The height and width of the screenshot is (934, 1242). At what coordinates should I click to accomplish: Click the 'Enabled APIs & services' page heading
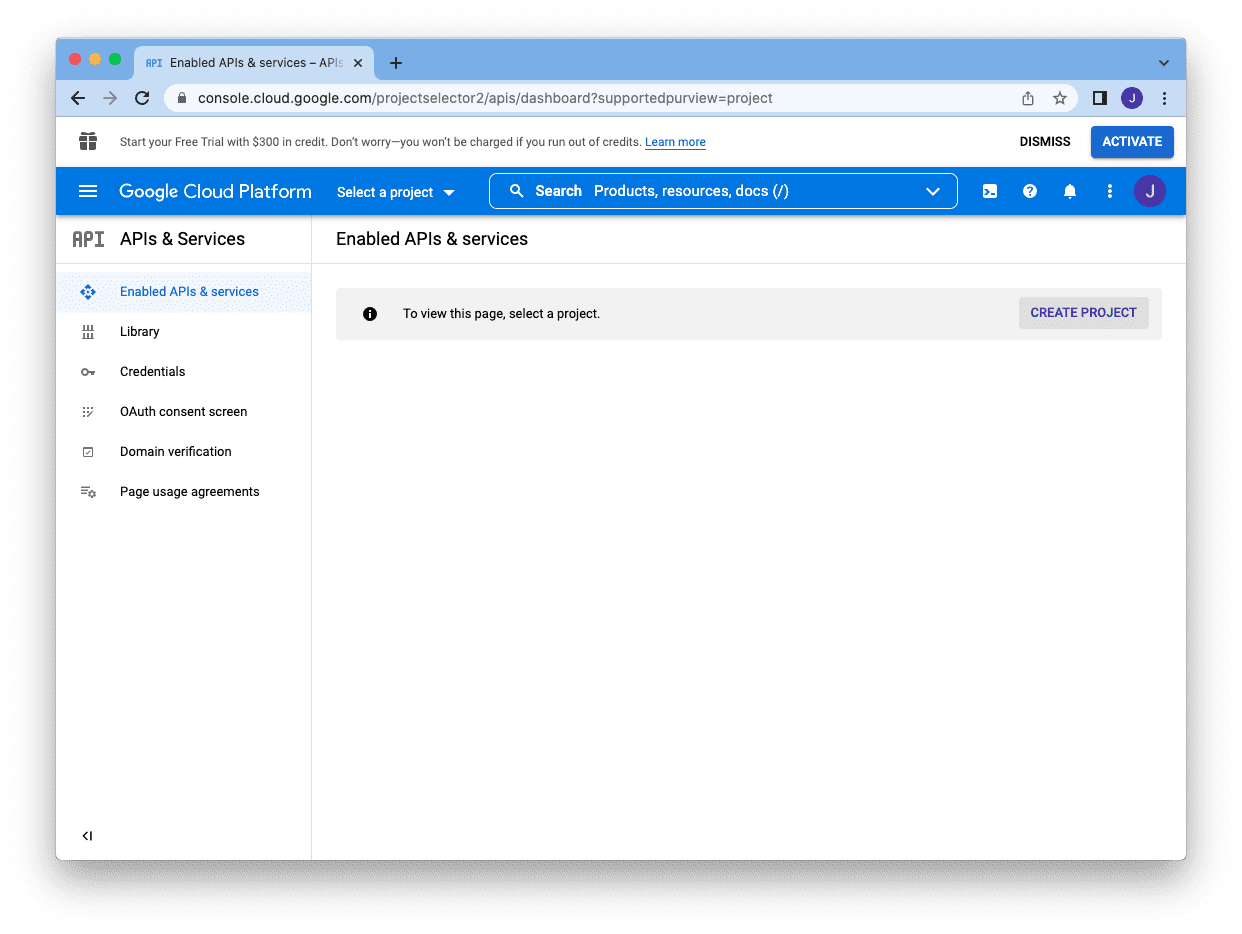point(432,239)
